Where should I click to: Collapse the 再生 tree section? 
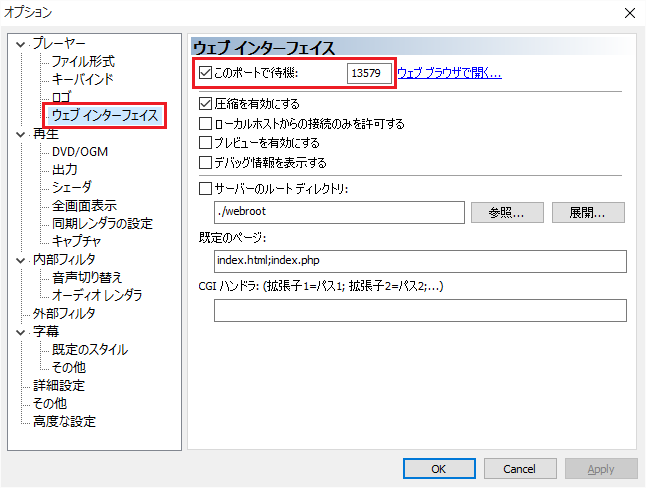22,134
